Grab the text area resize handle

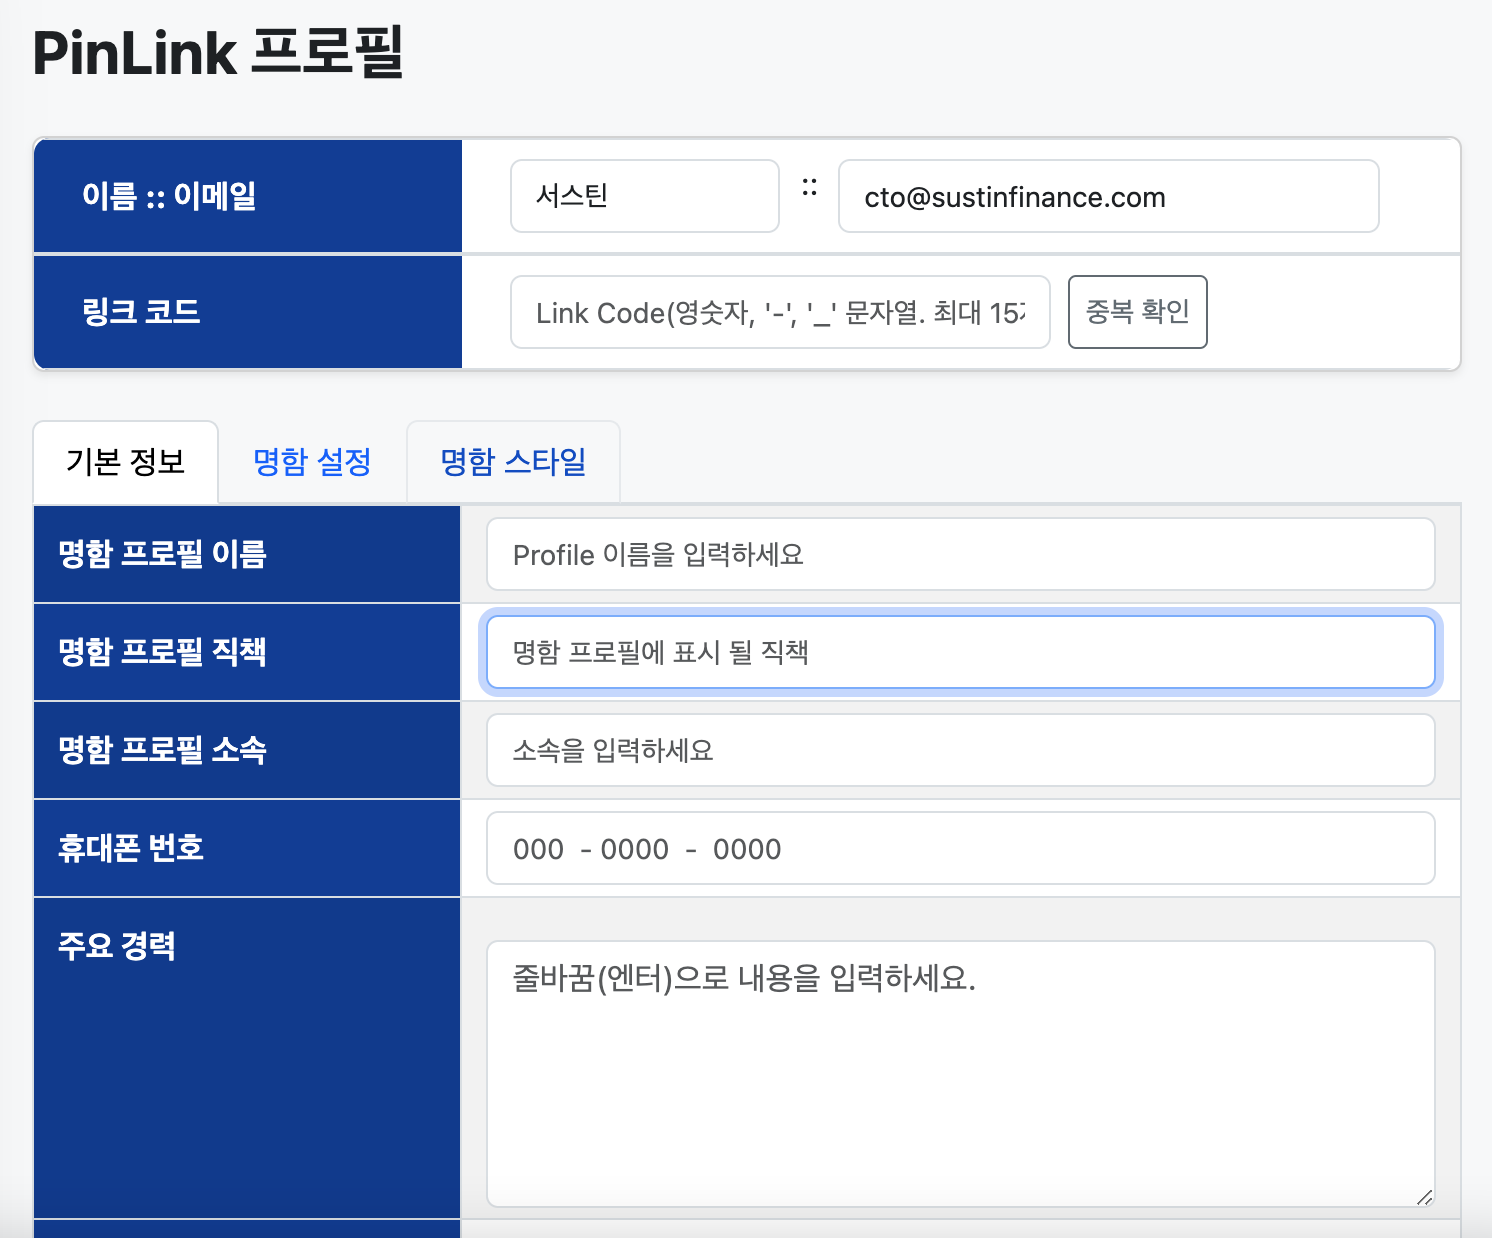tap(1425, 1197)
